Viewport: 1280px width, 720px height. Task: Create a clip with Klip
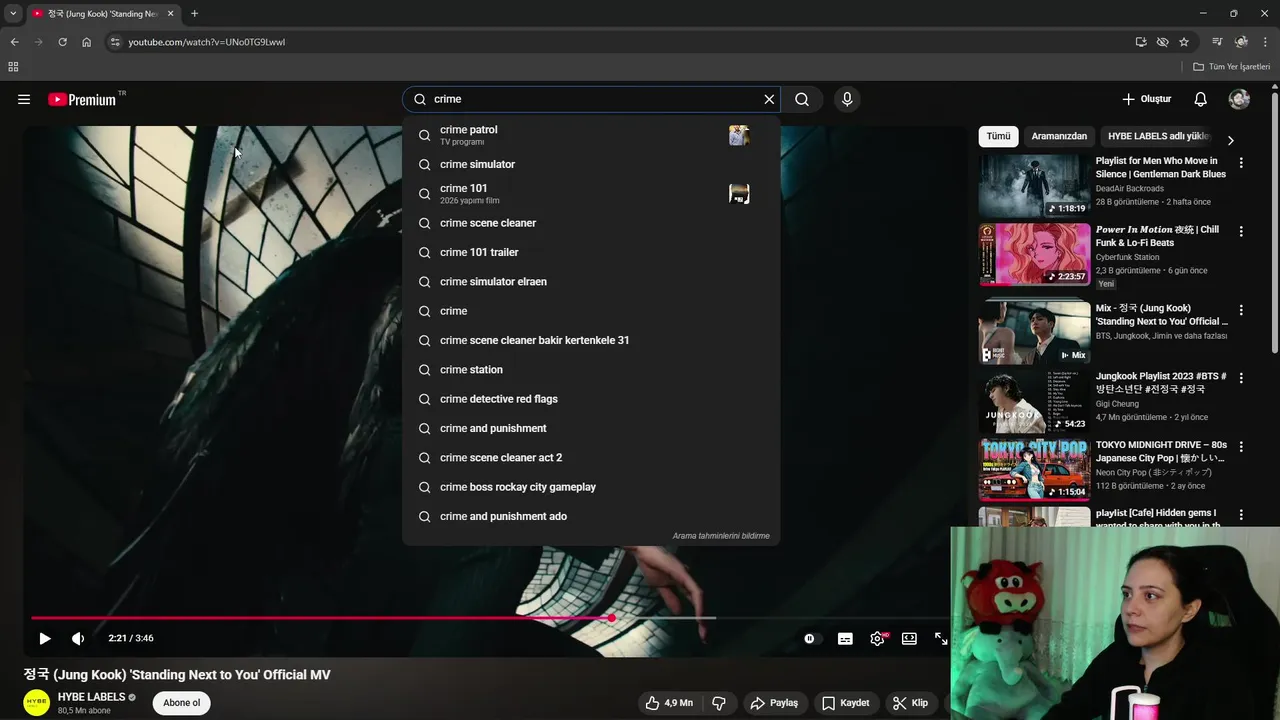pyautogui.click(x=911, y=703)
